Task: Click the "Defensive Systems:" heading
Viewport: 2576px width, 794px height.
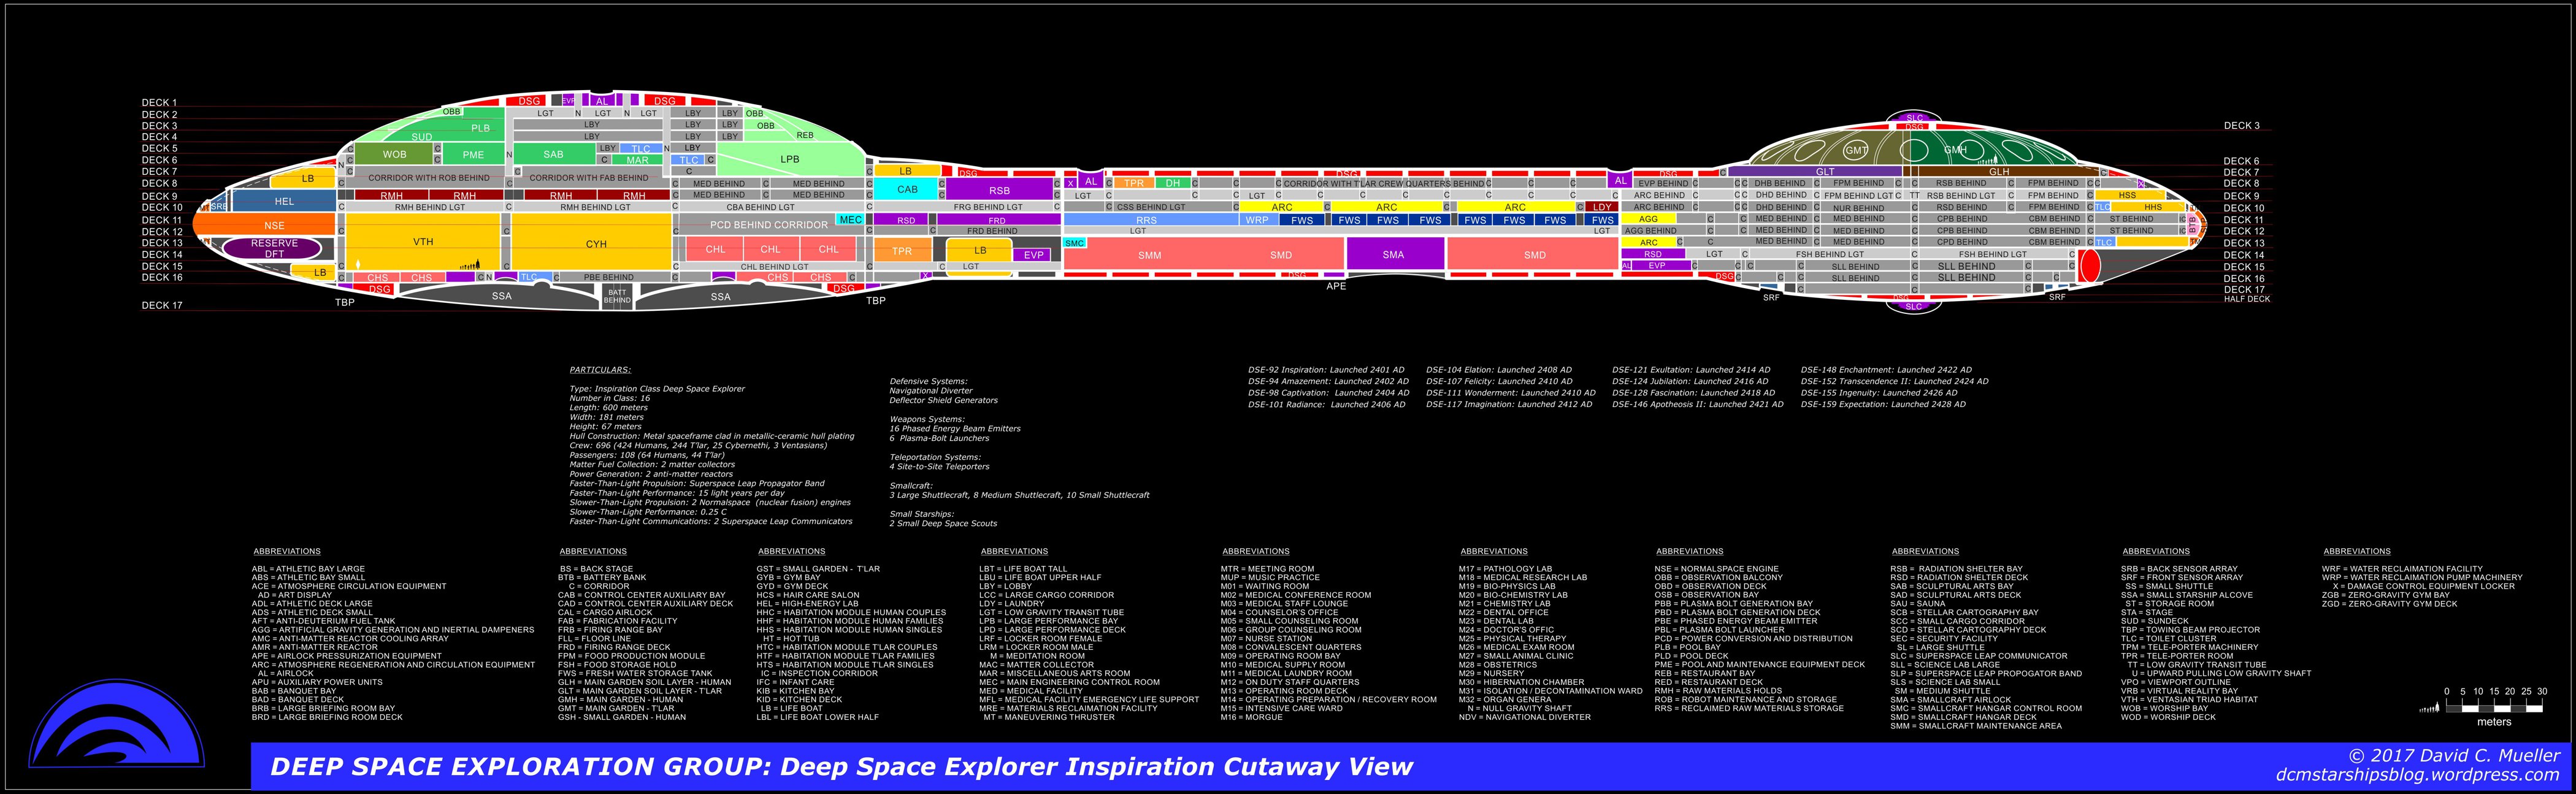Action: point(928,381)
